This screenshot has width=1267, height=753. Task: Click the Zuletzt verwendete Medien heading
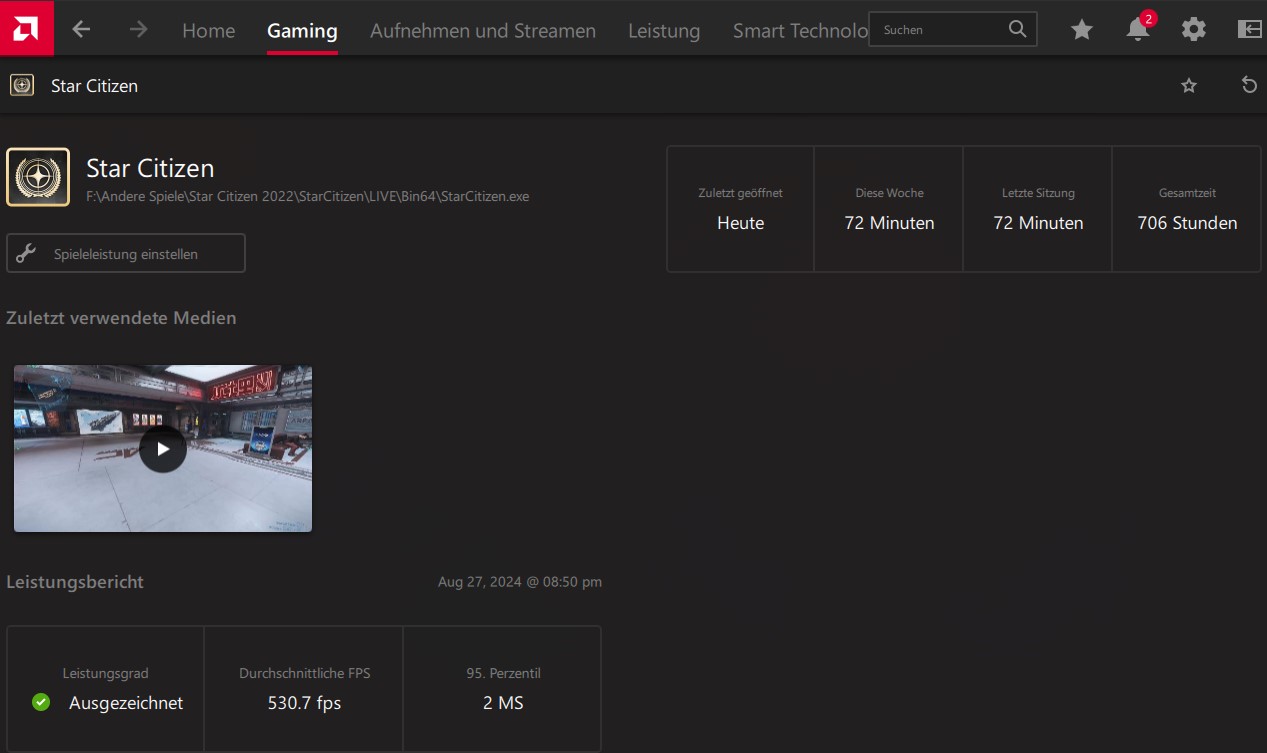click(x=121, y=318)
